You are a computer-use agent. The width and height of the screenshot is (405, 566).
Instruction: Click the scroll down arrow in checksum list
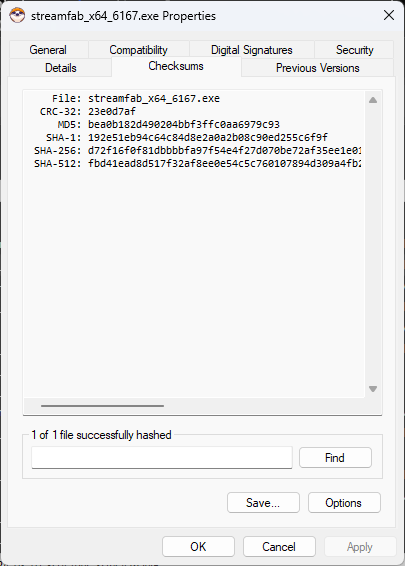tap(373, 389)
